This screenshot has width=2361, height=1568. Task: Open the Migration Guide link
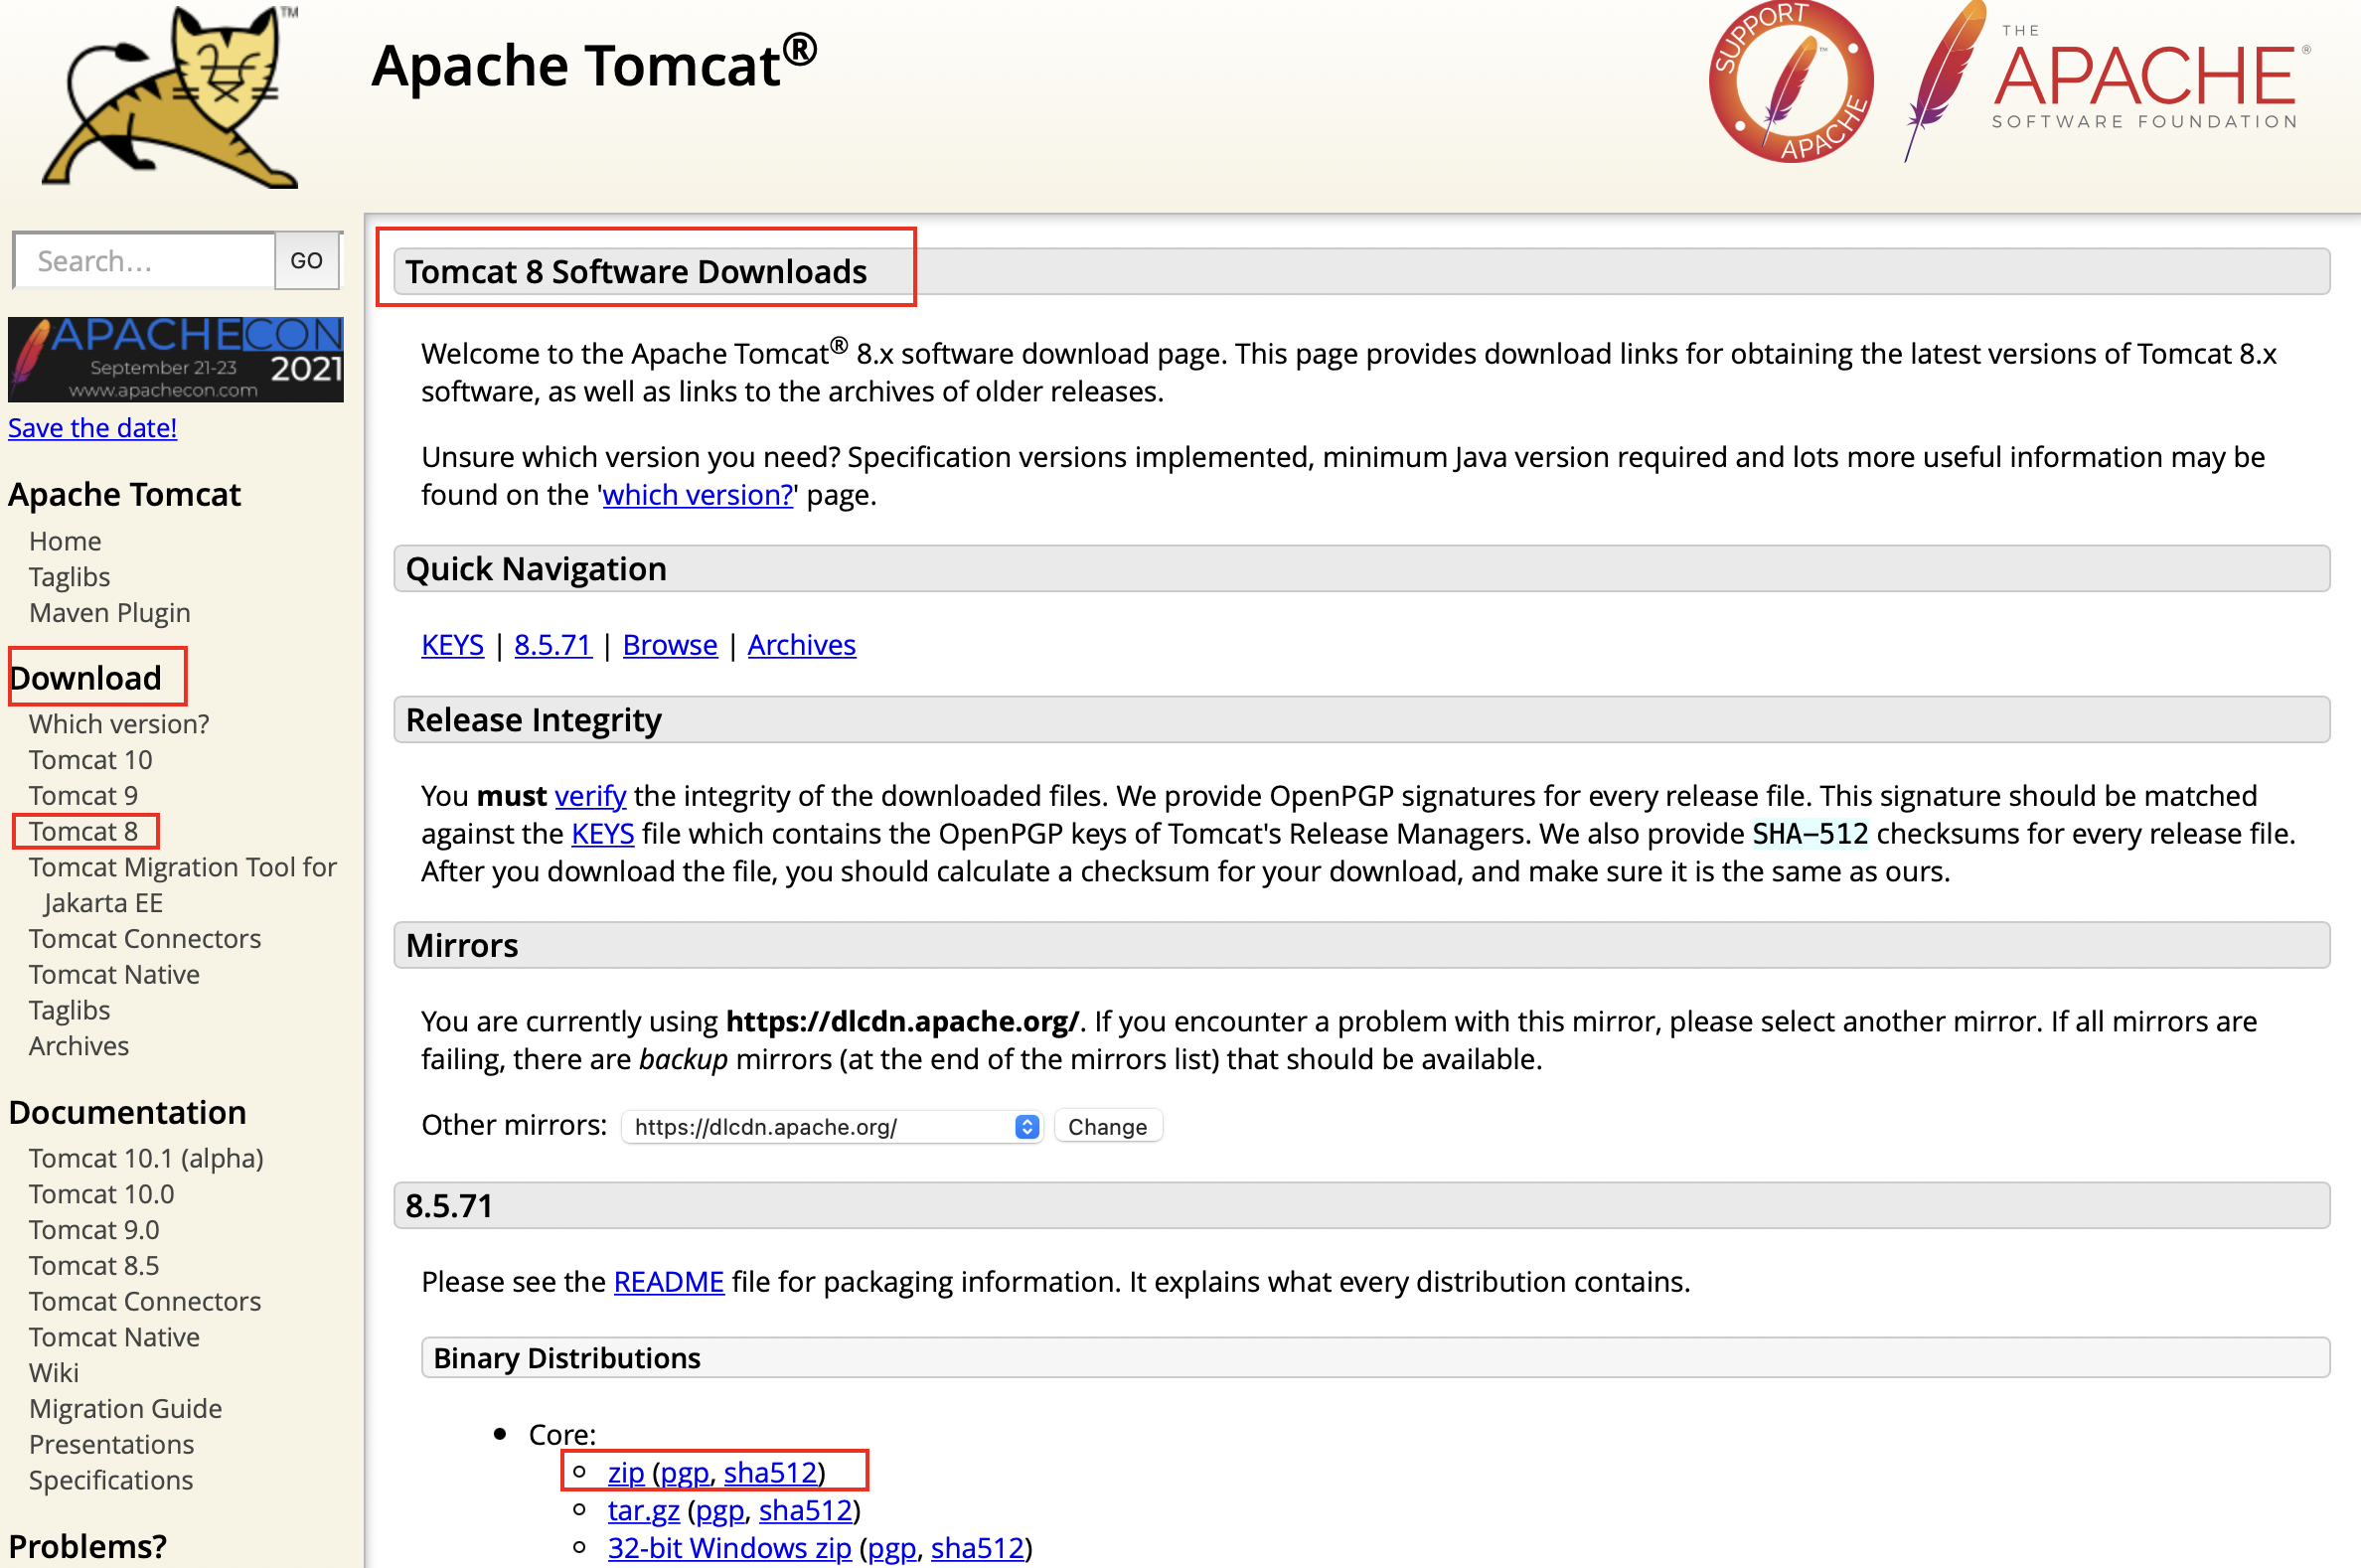click(x=126, y=1410)
